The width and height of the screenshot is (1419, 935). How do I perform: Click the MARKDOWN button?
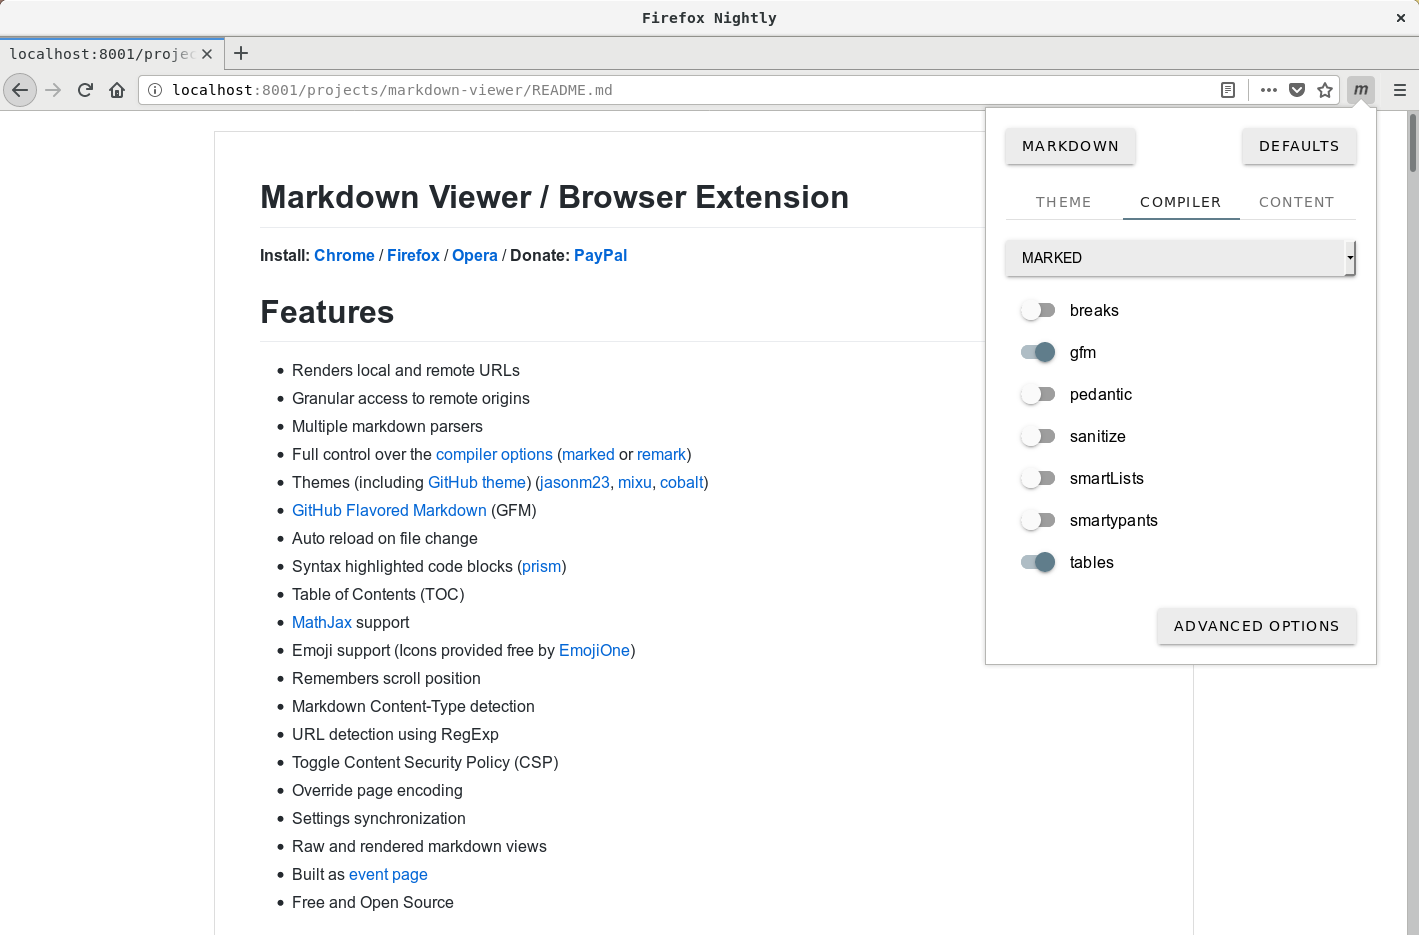[x=1070, y=146]
